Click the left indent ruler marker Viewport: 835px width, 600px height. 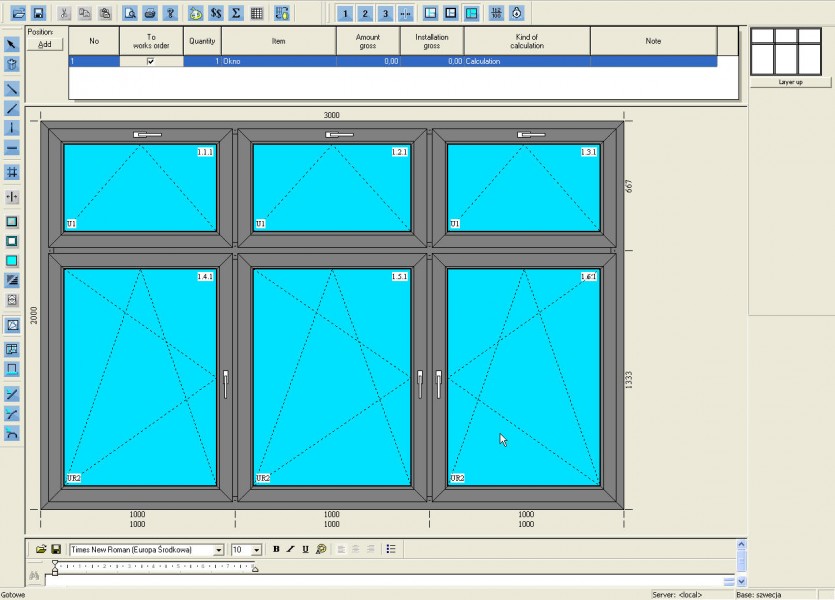tap(55, 571)
